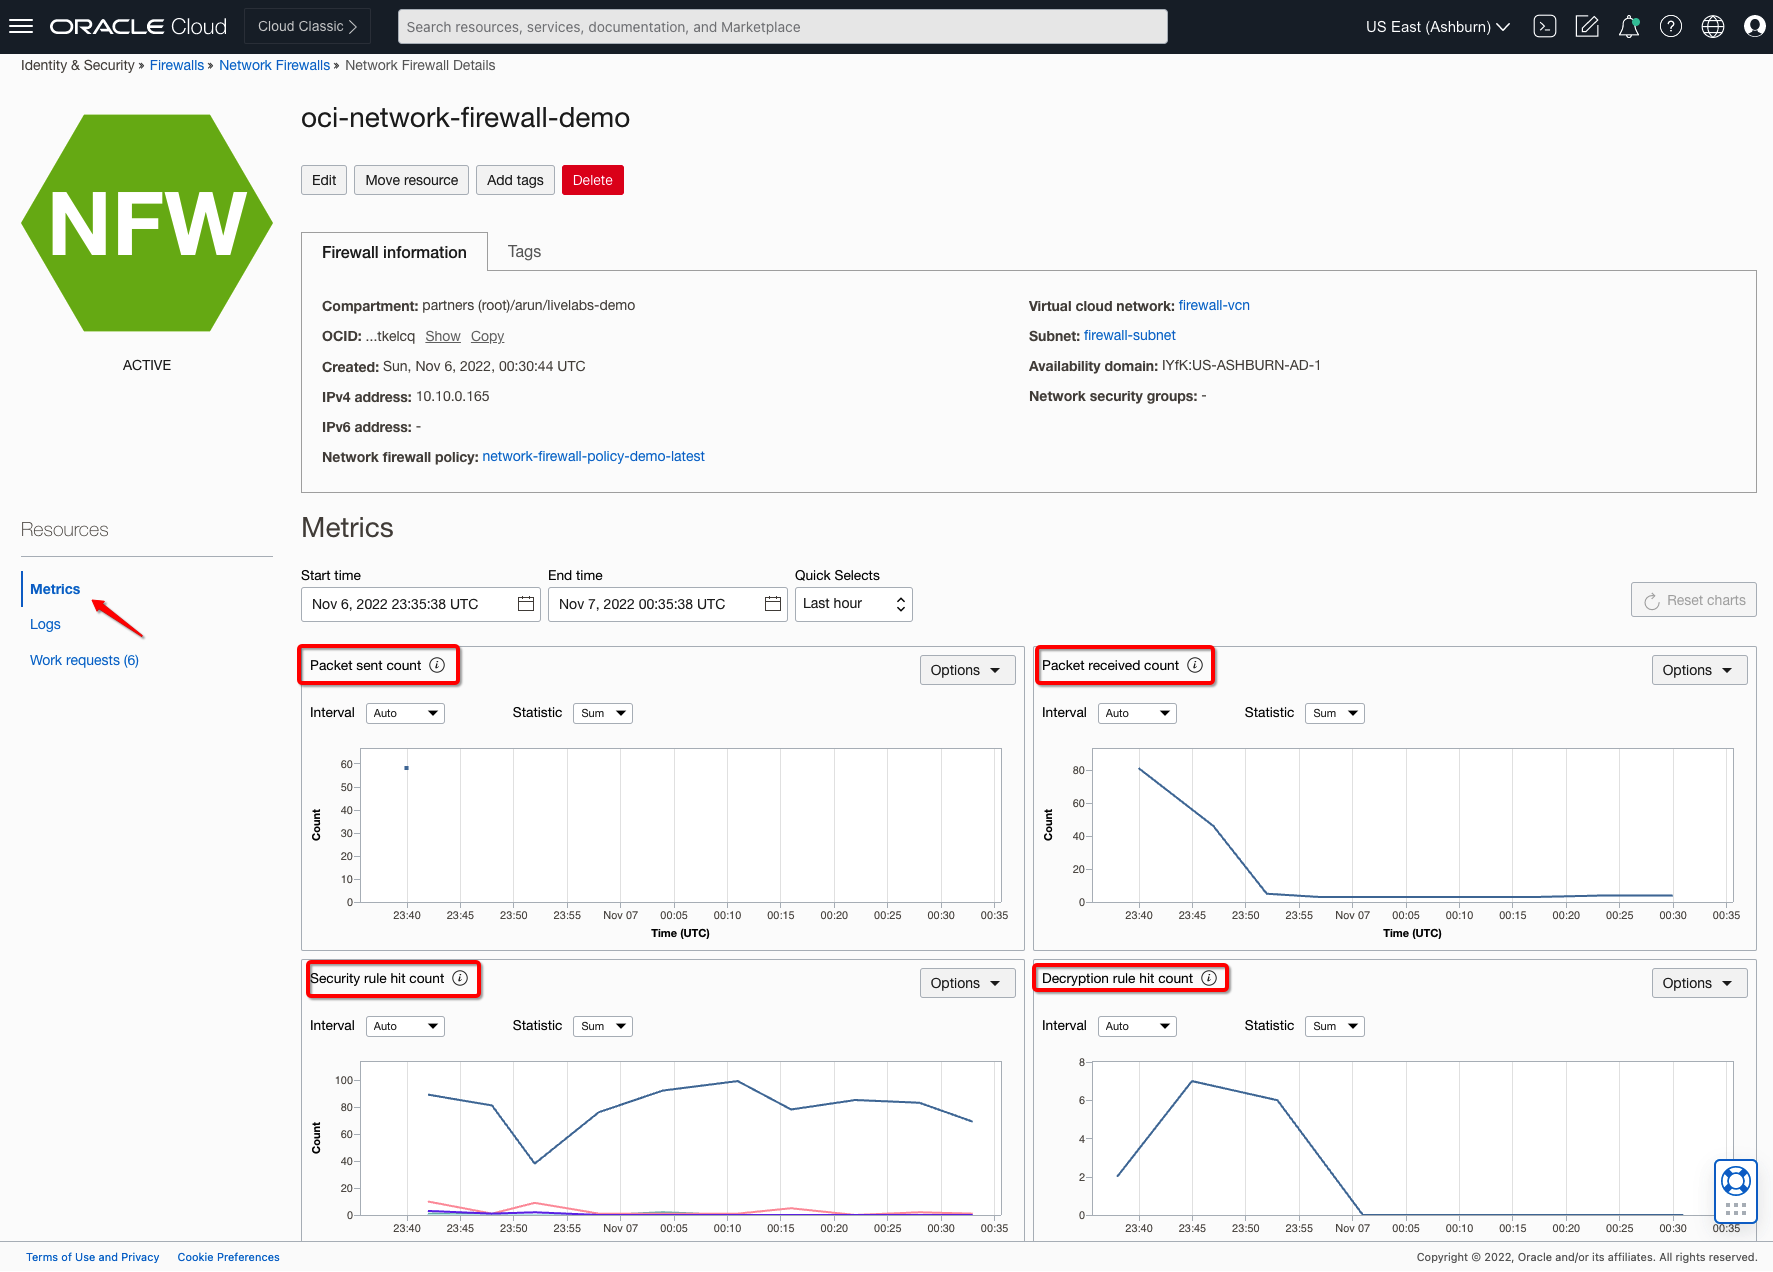The height and width of the screenshot is (1272, 1773).
Task: Open the lifebuoy support widget
Action: pyautogui.click(x=1736, y=1190)
